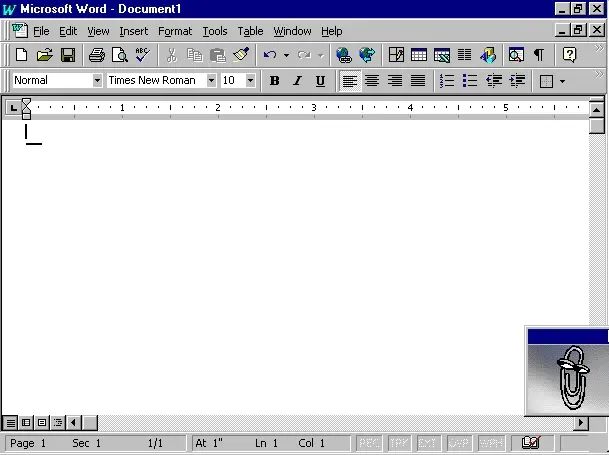Screen dimensions: 609x455
Task: Expand the Font dropdown Times New Roman
Action: 211,80
